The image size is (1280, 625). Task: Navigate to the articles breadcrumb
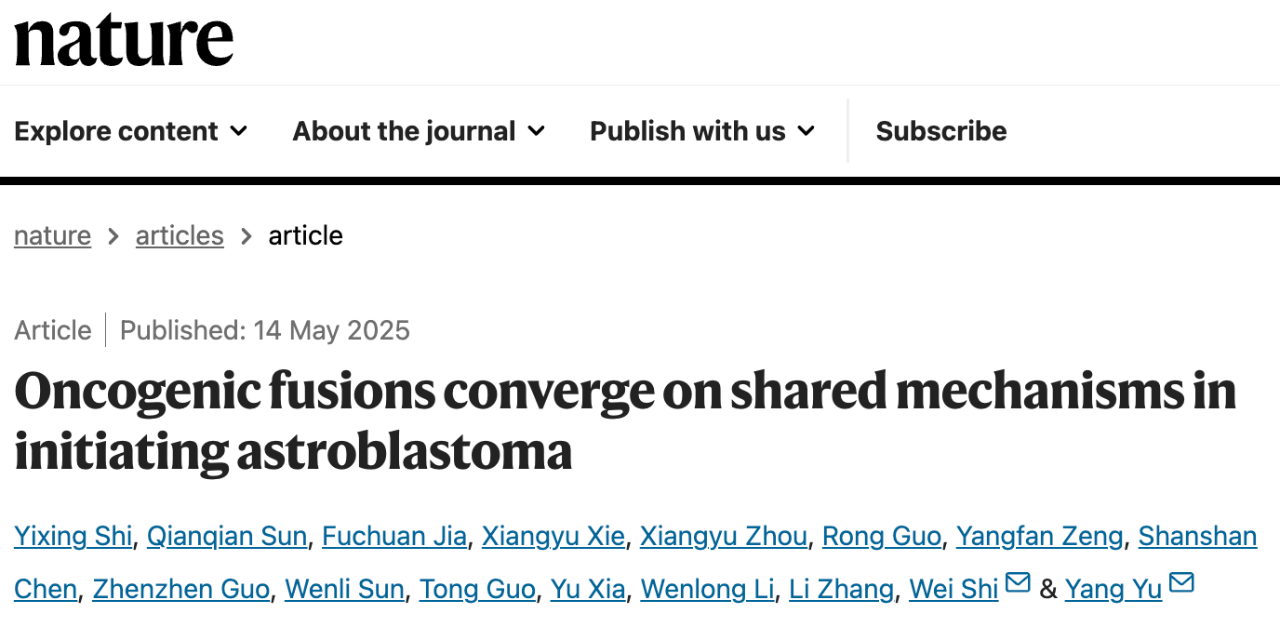[180, 236]
